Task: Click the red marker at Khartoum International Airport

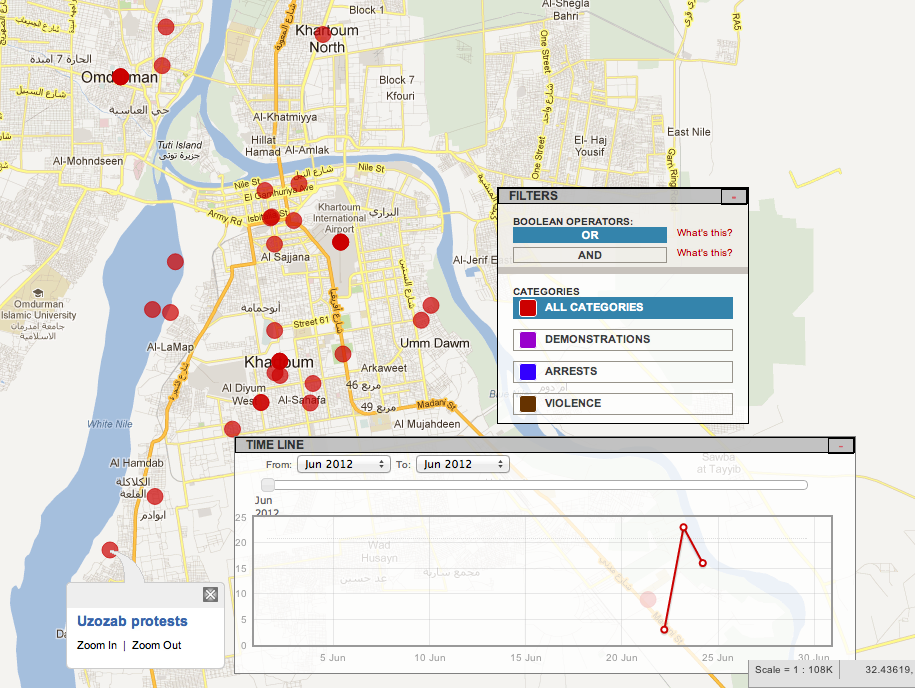Action: 340,241
